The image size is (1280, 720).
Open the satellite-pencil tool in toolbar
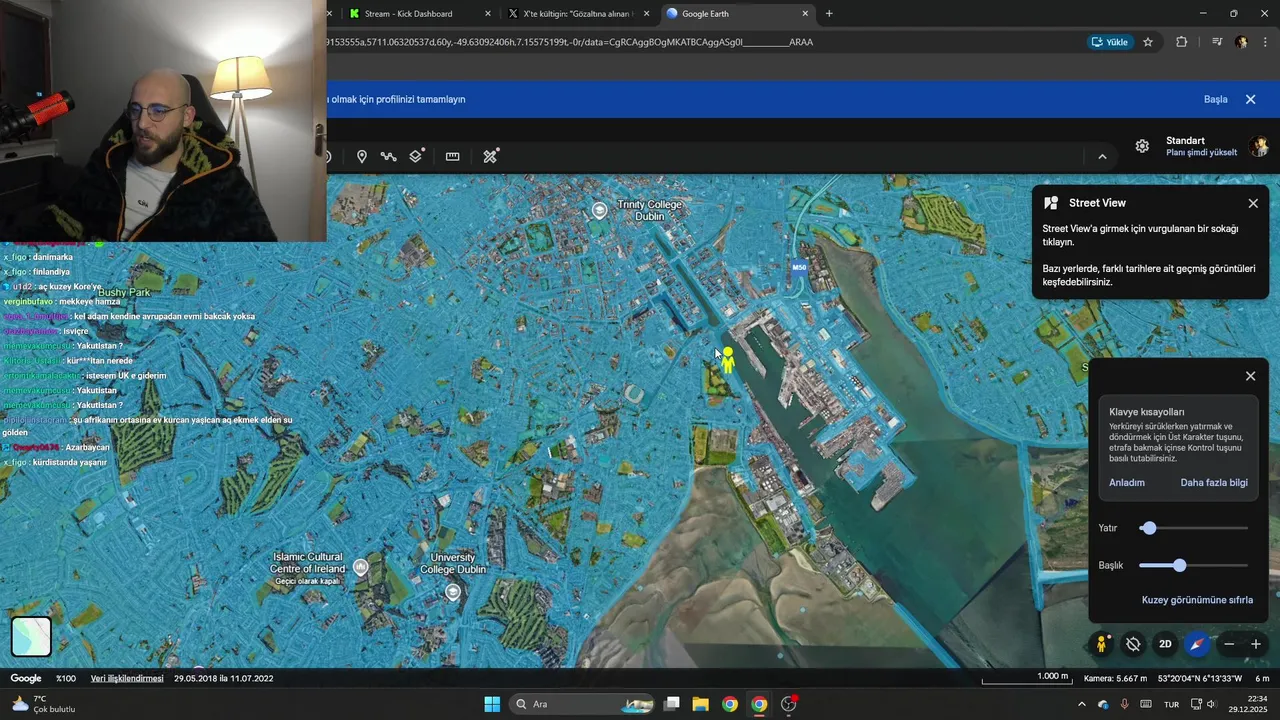tap(490, 156)
